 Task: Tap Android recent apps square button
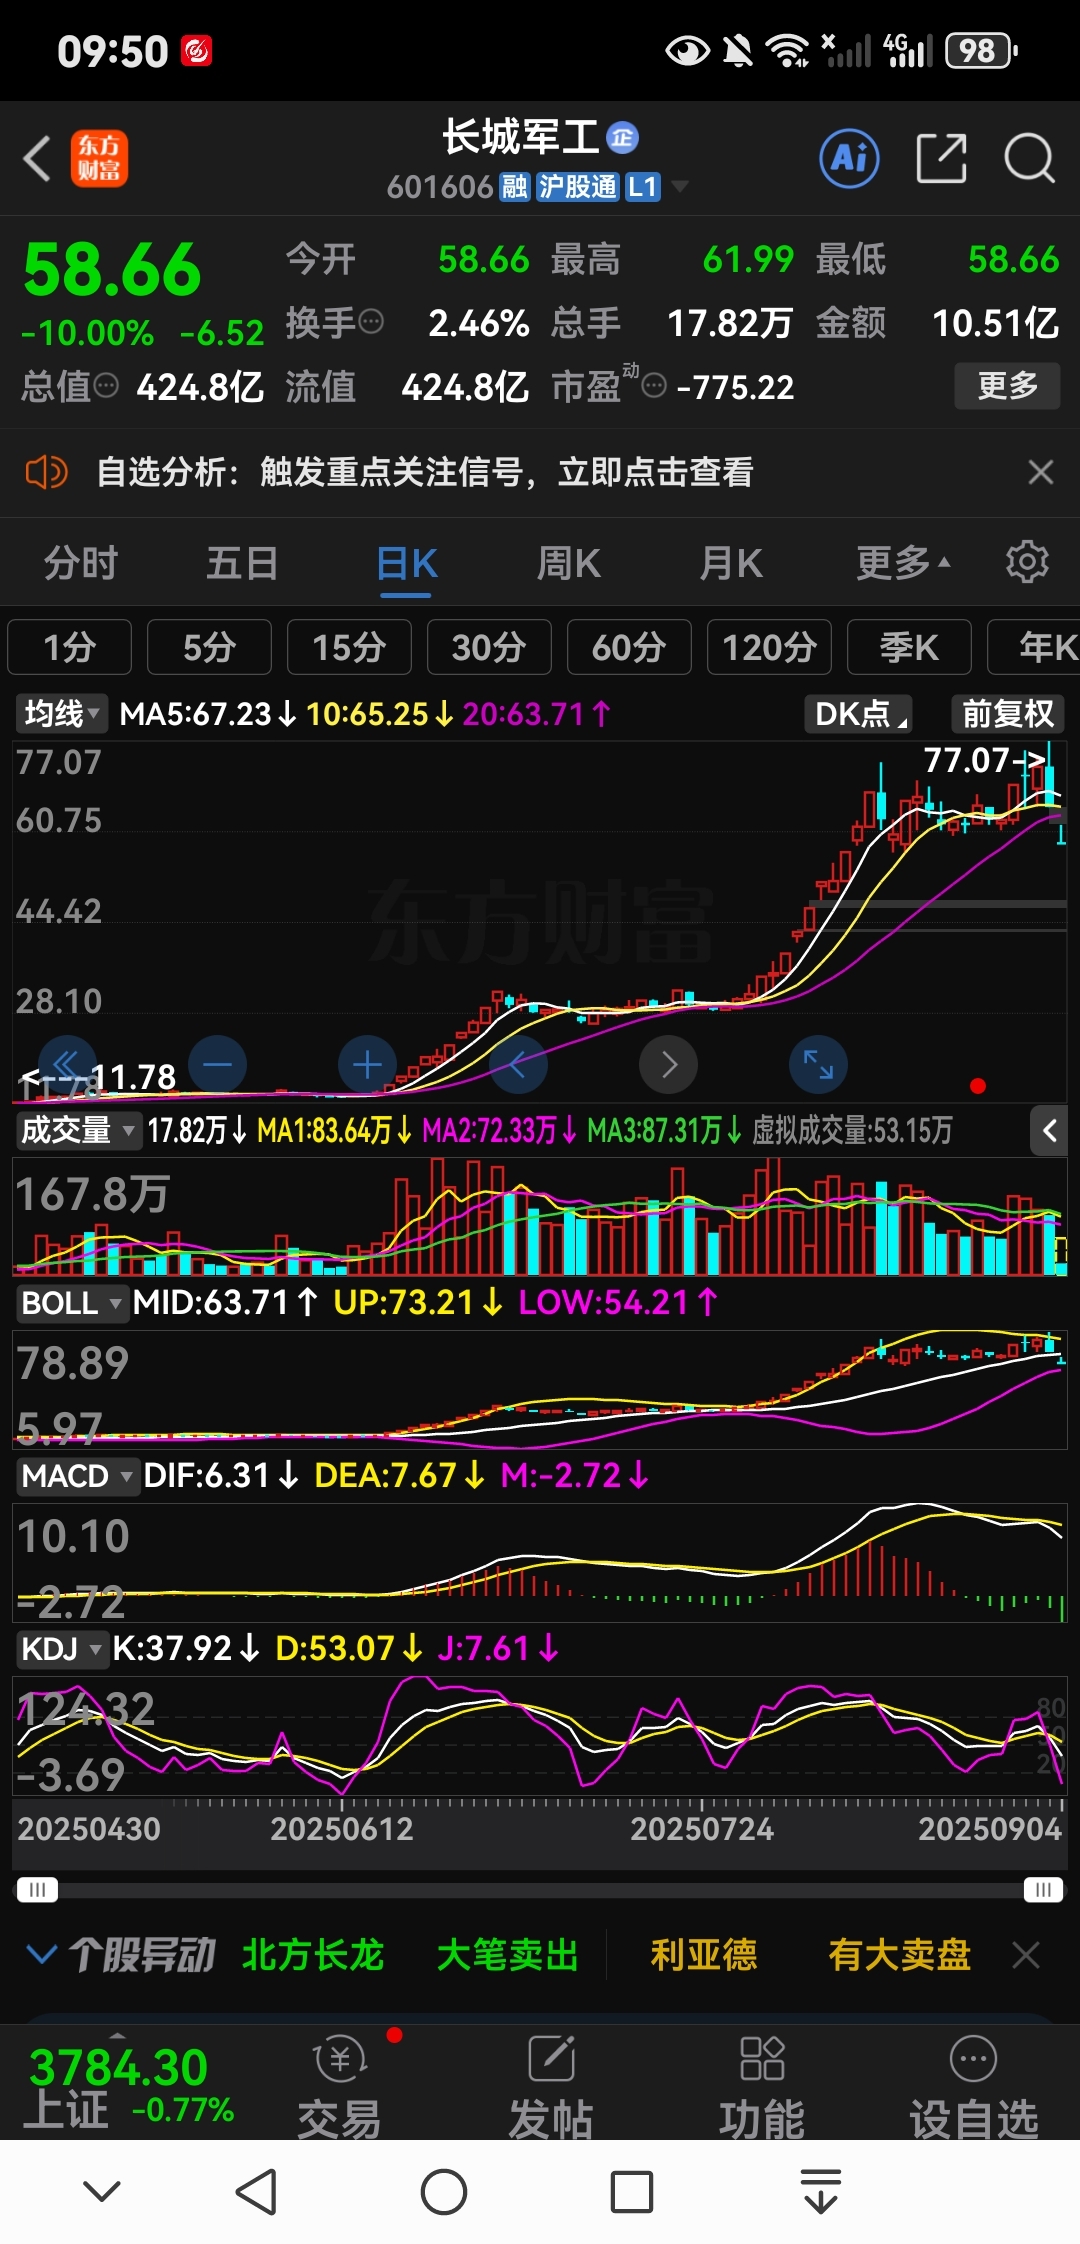[x=632, y=2193]
